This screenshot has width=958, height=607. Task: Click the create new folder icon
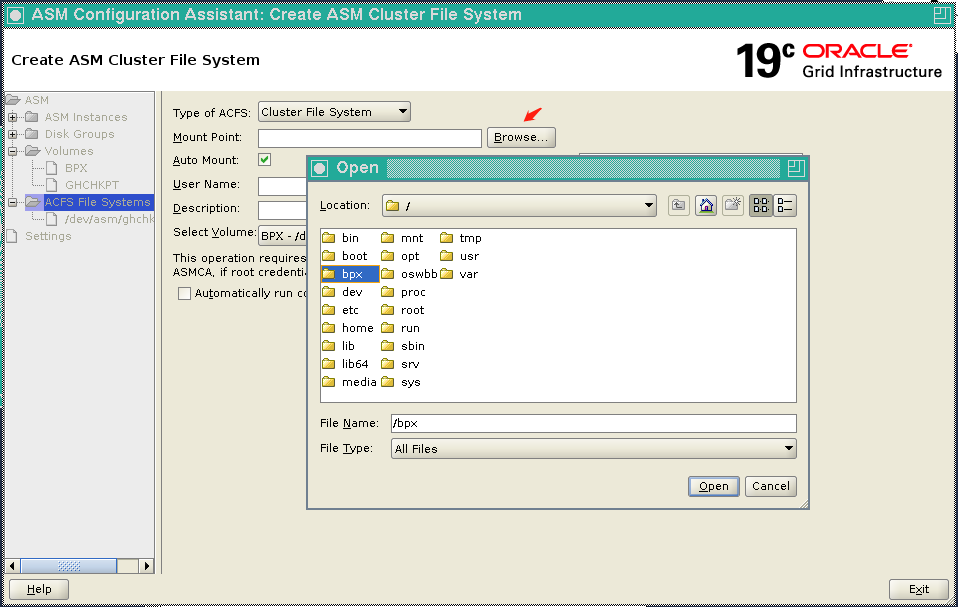(x=732, y=205)
